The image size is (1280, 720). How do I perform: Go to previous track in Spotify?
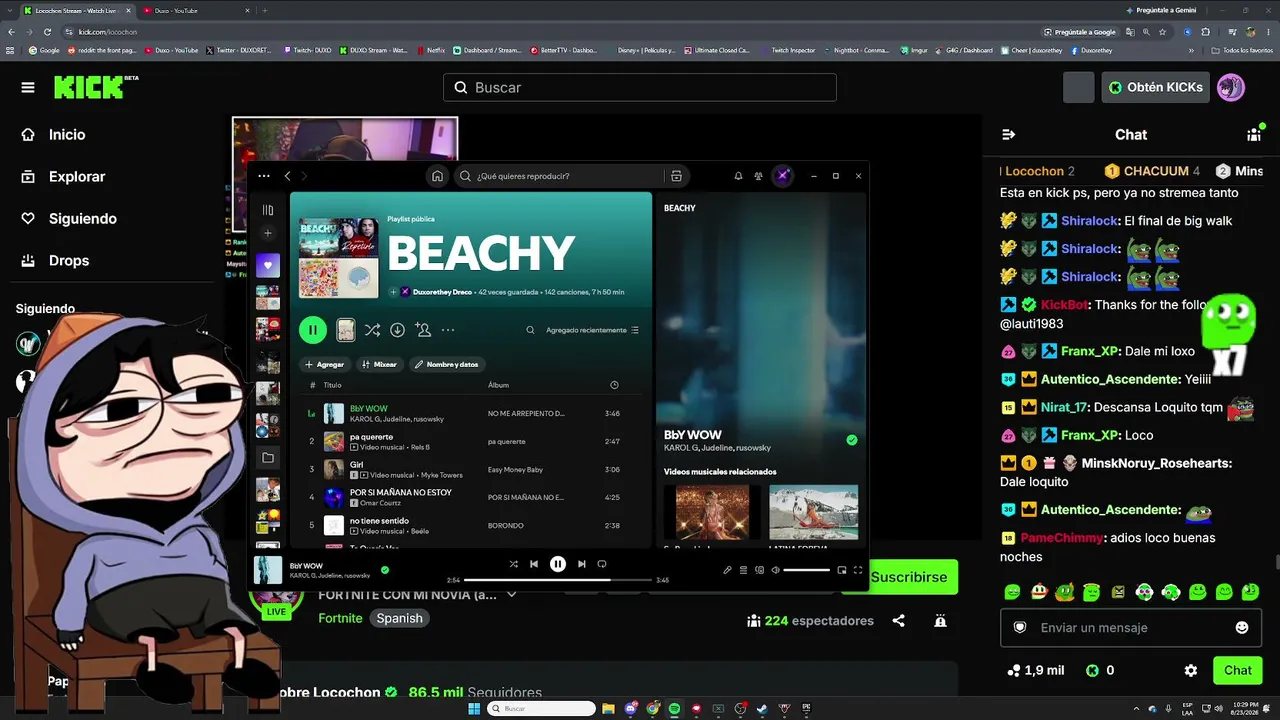(534, 564)
